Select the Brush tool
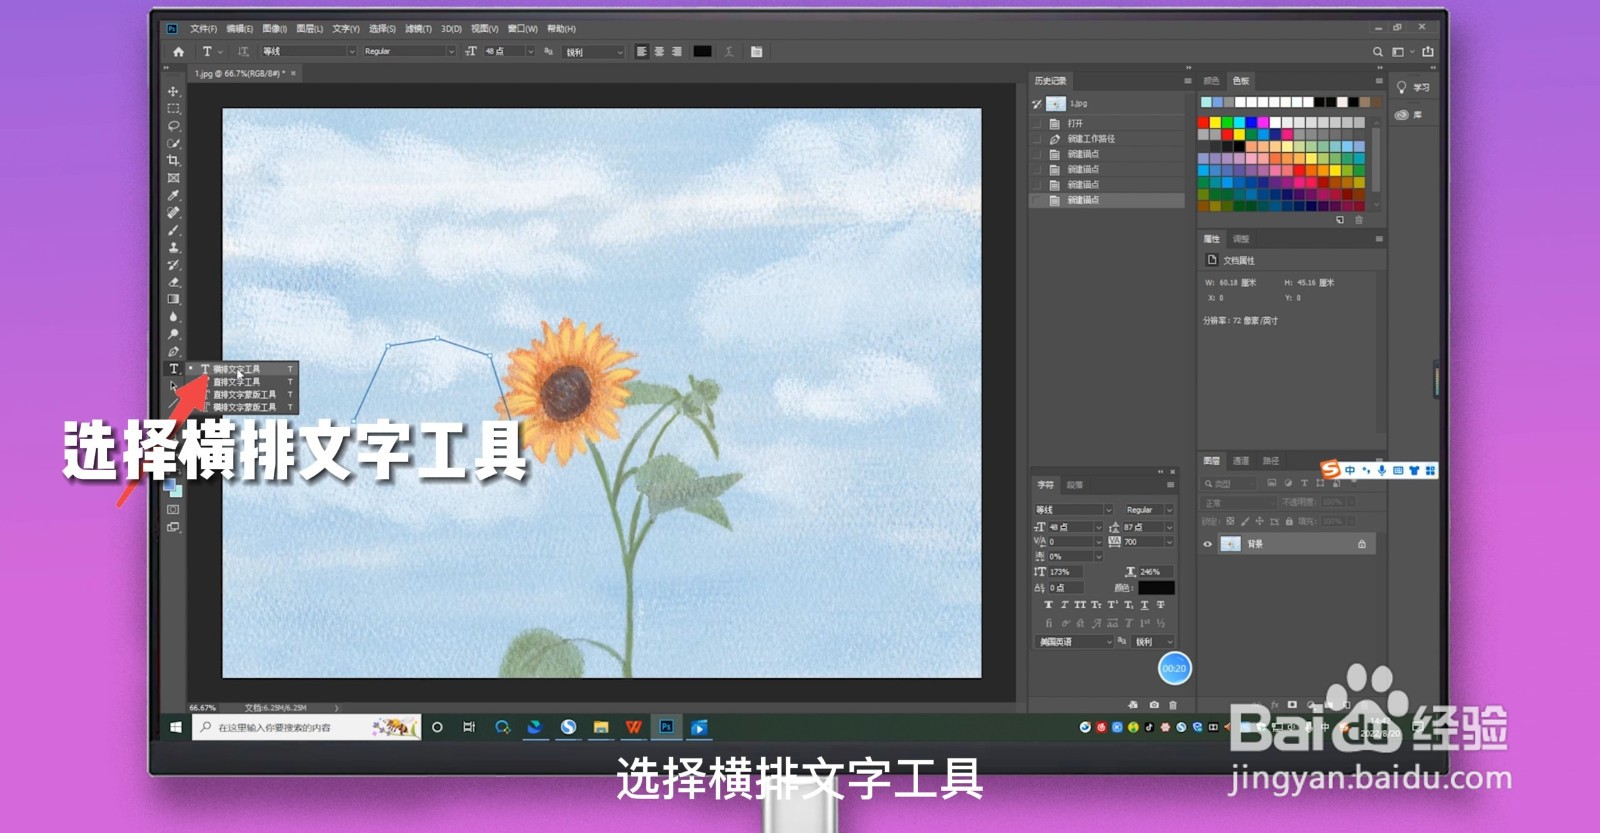Screen dimensions: 1600x833 tap(173, 230)
